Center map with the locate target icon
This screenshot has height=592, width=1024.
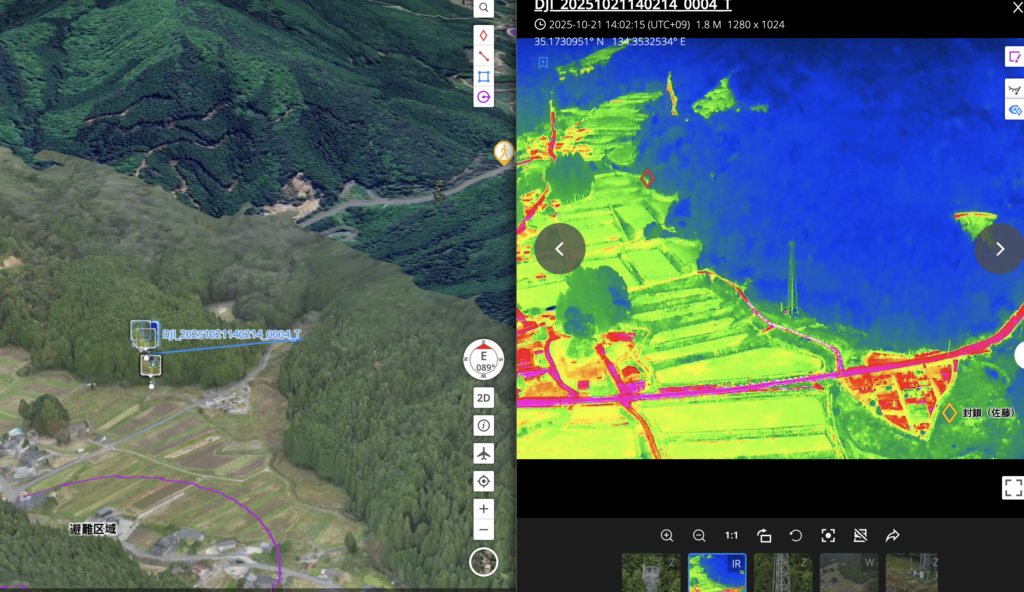pos(484,482)
